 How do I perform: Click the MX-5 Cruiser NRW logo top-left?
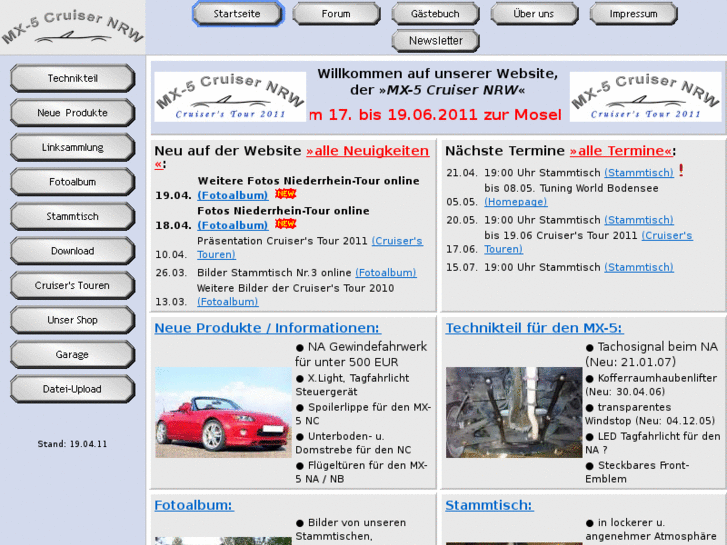point(72,27)
